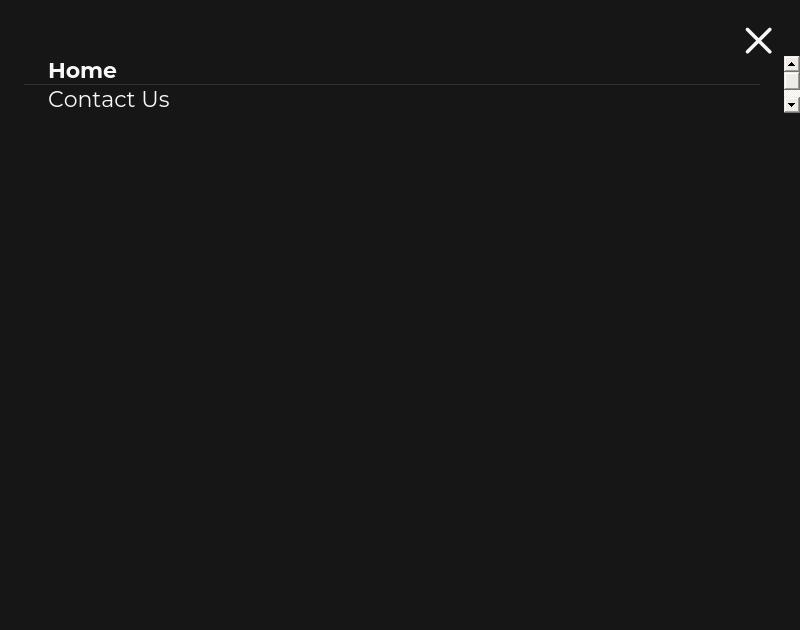Tap the Home navigation link

pos(82,70)
